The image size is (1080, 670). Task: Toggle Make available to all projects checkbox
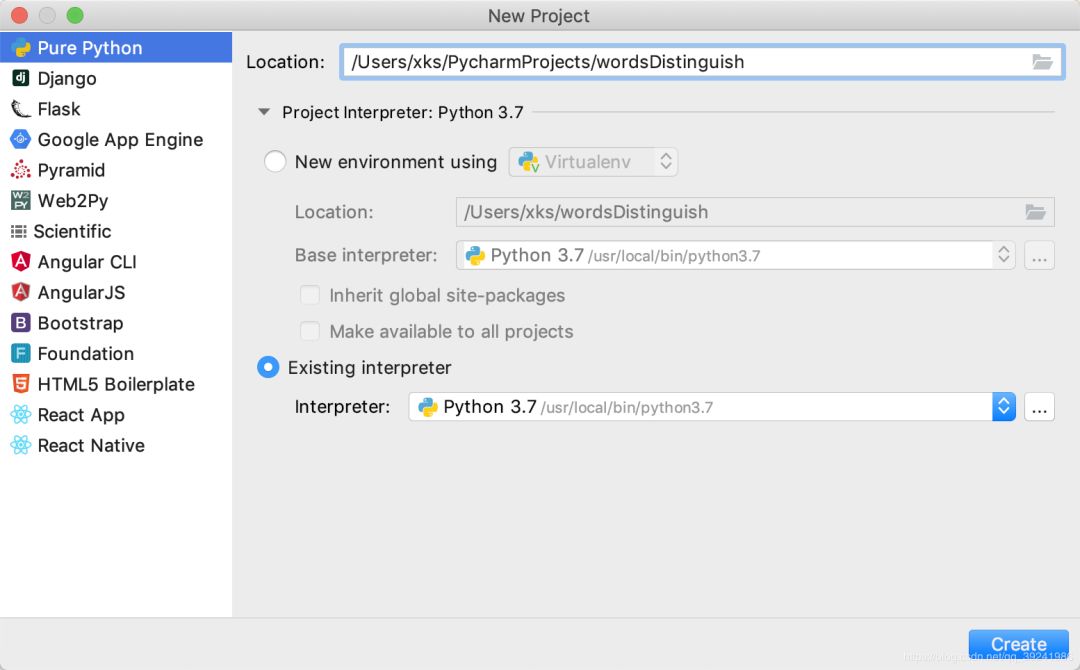[310, 331]
